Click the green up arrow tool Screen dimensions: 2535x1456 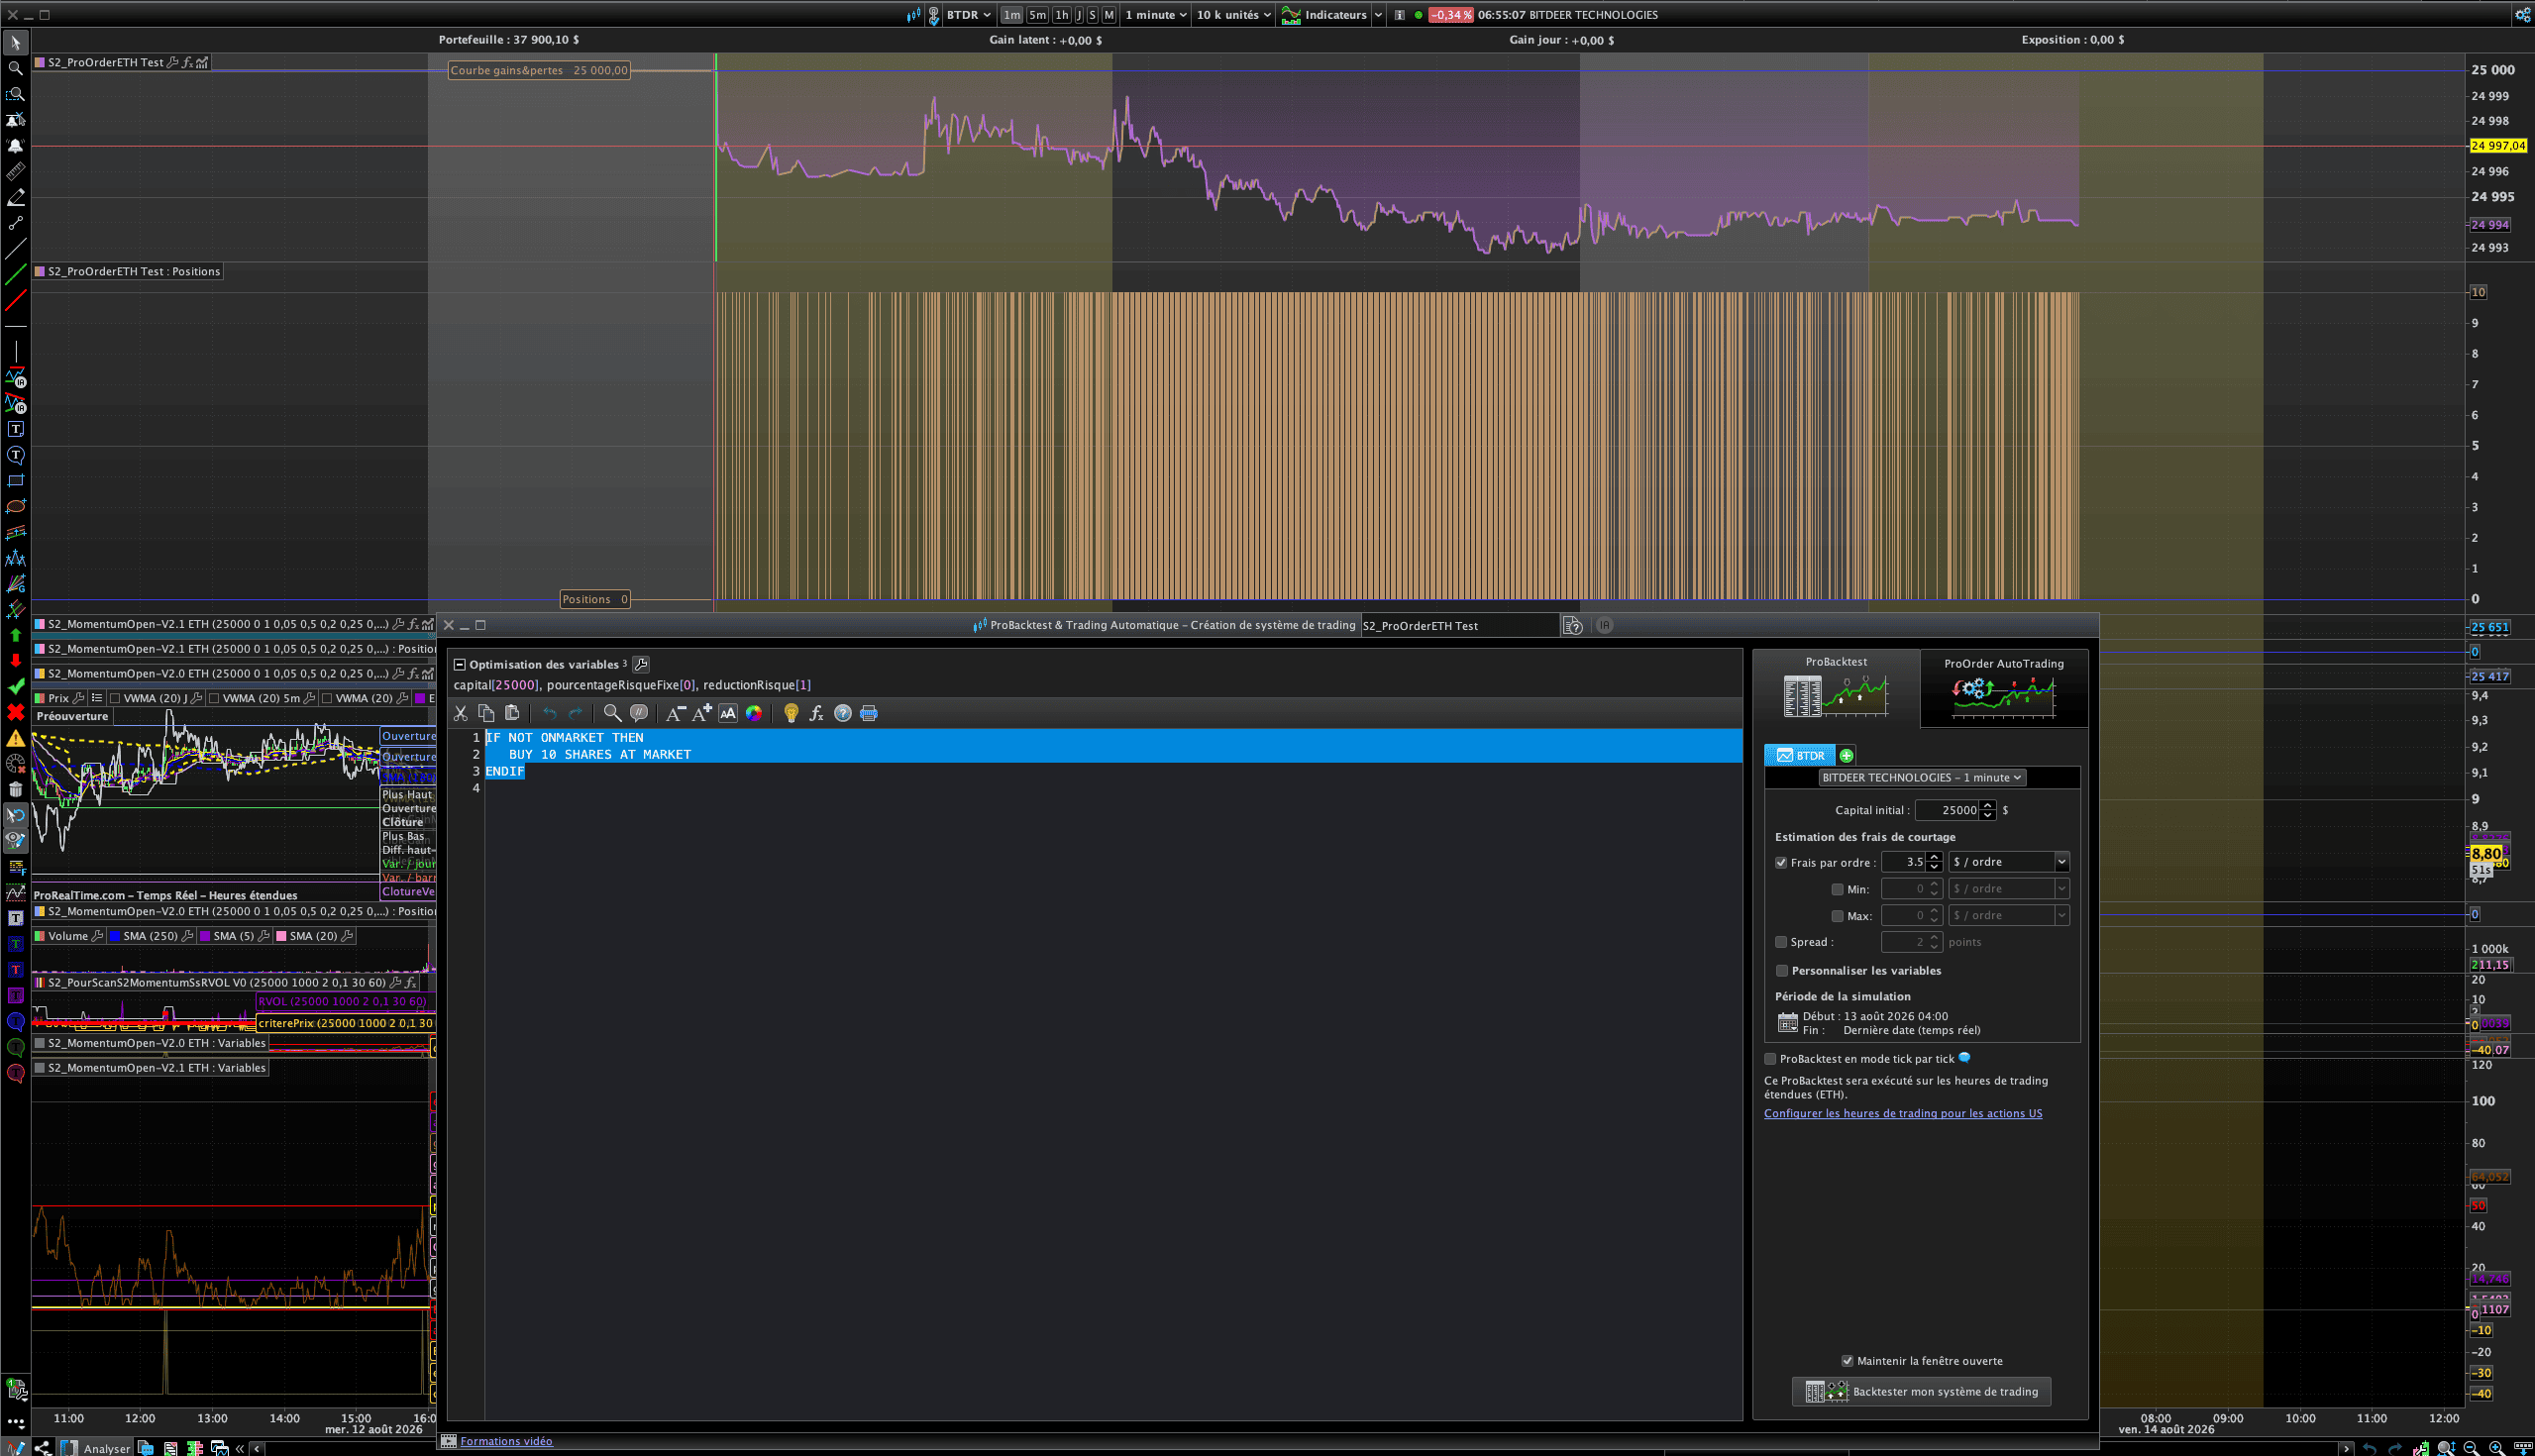point(16,635)
